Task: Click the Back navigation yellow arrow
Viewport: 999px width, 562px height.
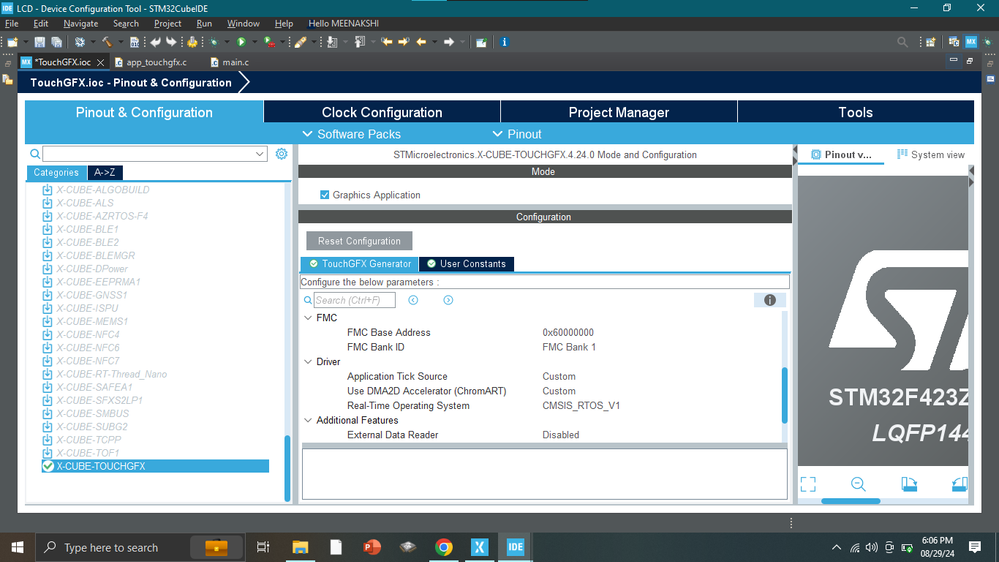Action: [421, 42]
